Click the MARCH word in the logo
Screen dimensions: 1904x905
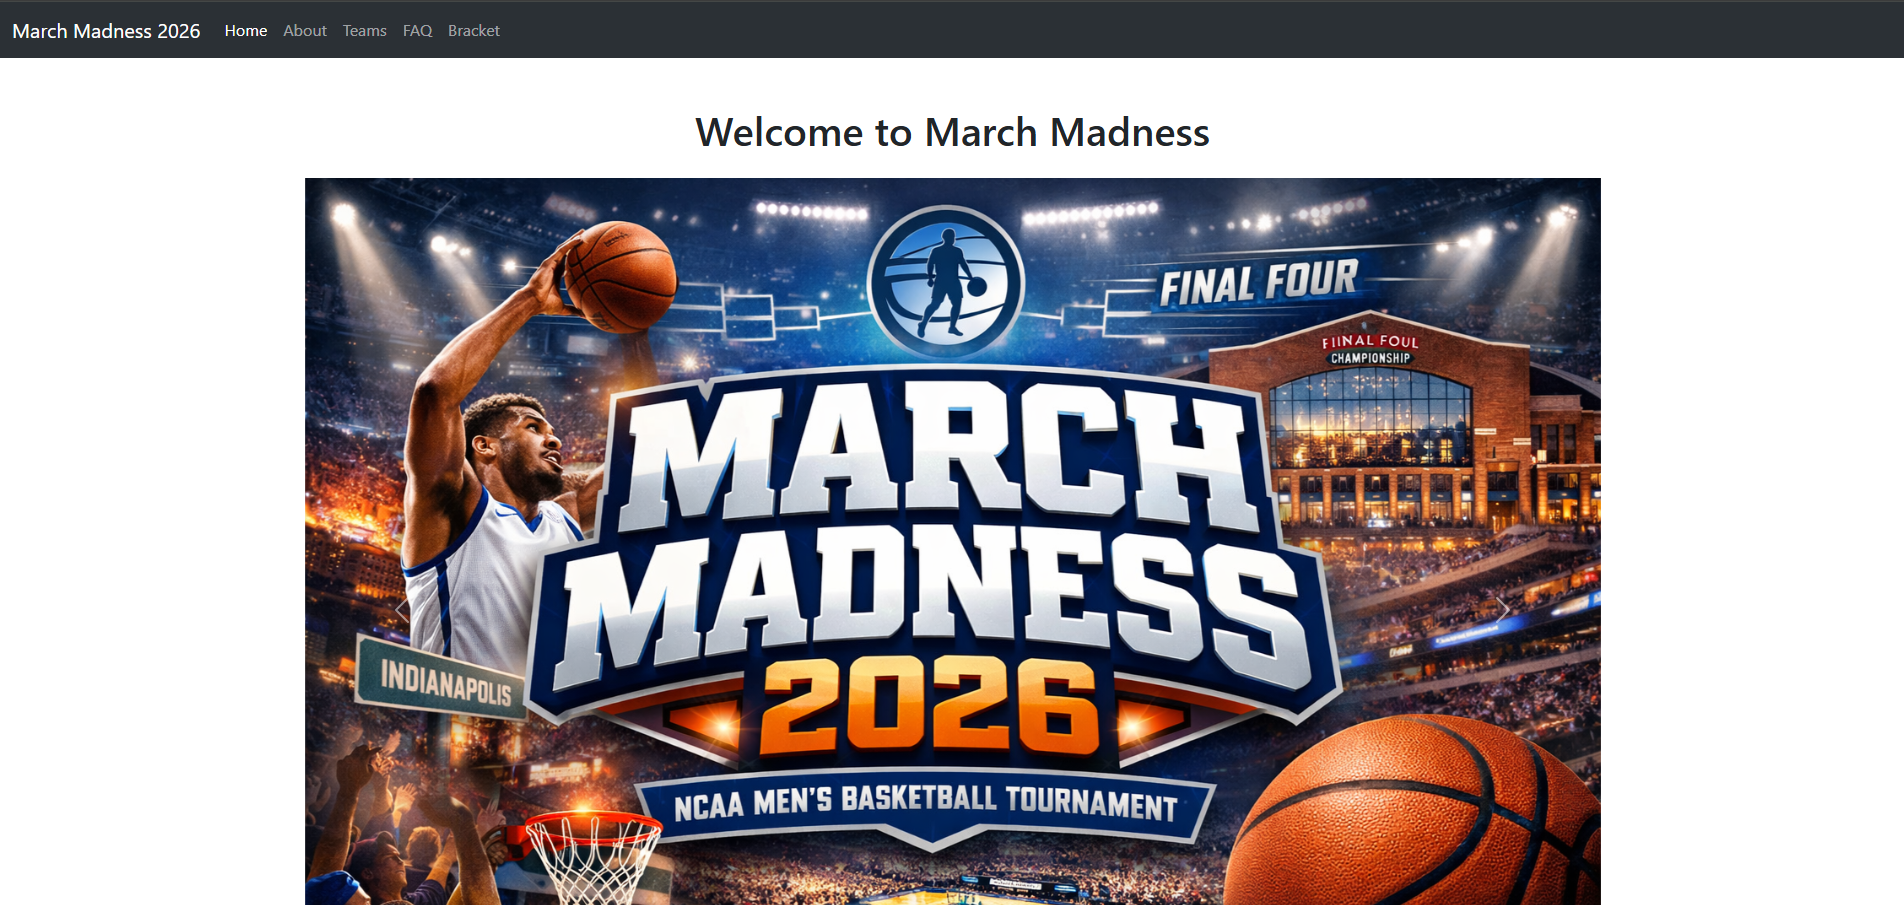point(940,455)
